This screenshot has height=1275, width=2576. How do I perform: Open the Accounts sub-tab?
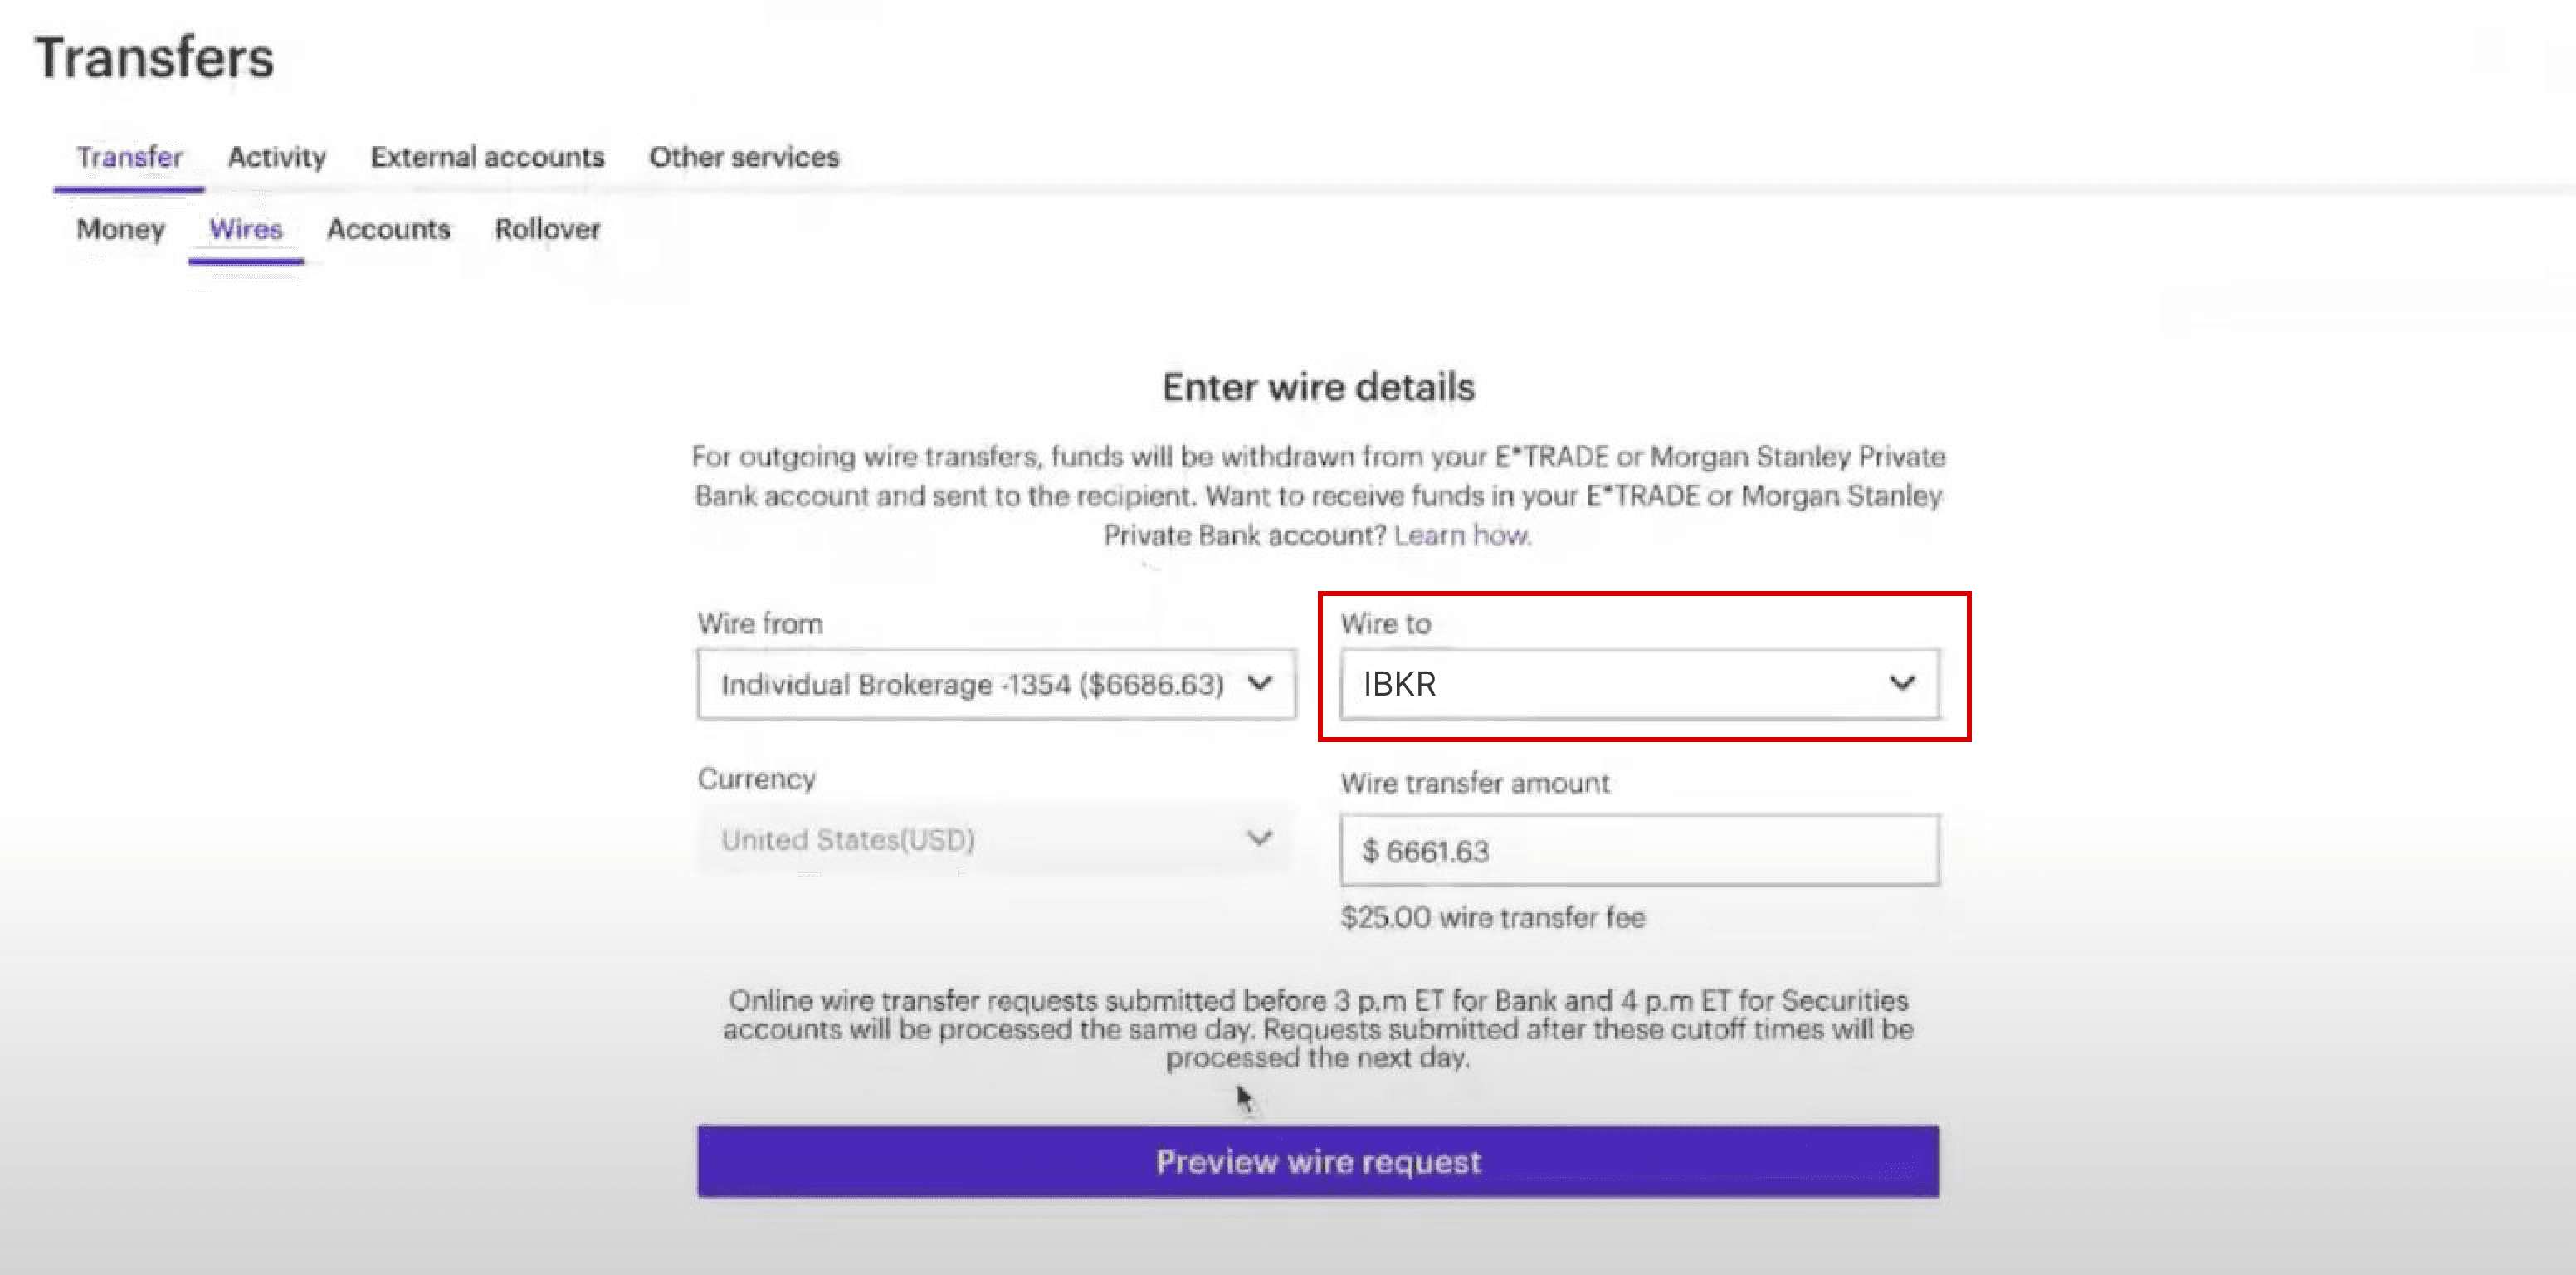388,229
